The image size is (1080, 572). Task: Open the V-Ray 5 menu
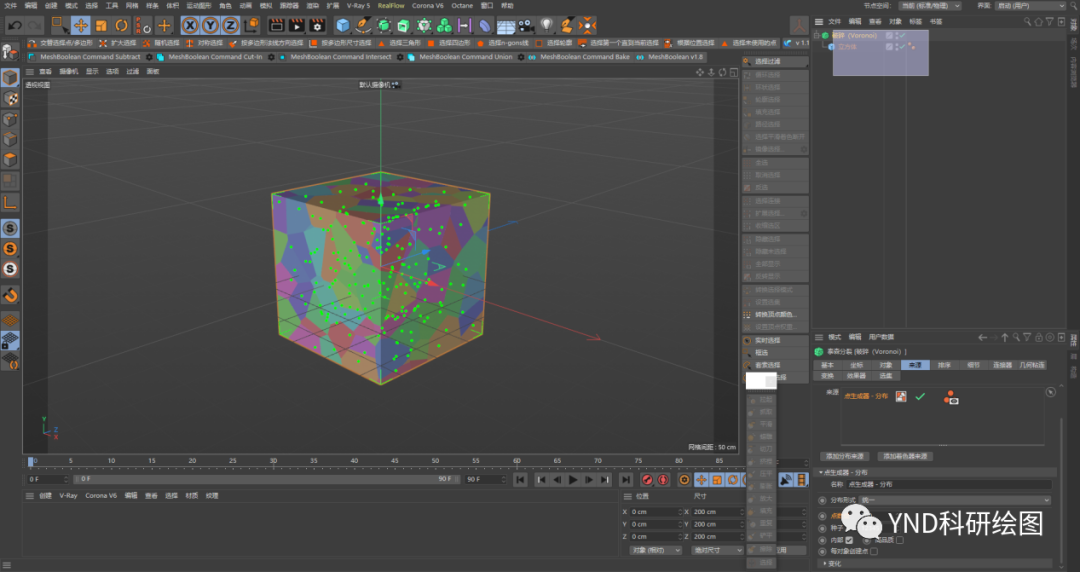(358, 6)
